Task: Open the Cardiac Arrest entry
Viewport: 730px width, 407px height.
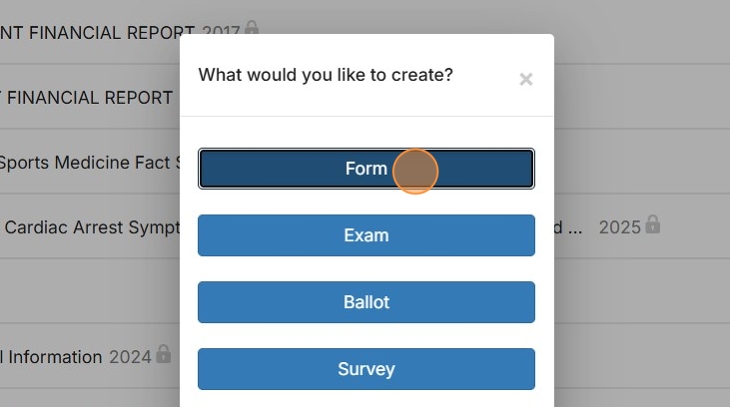Action: click(92, 227)
